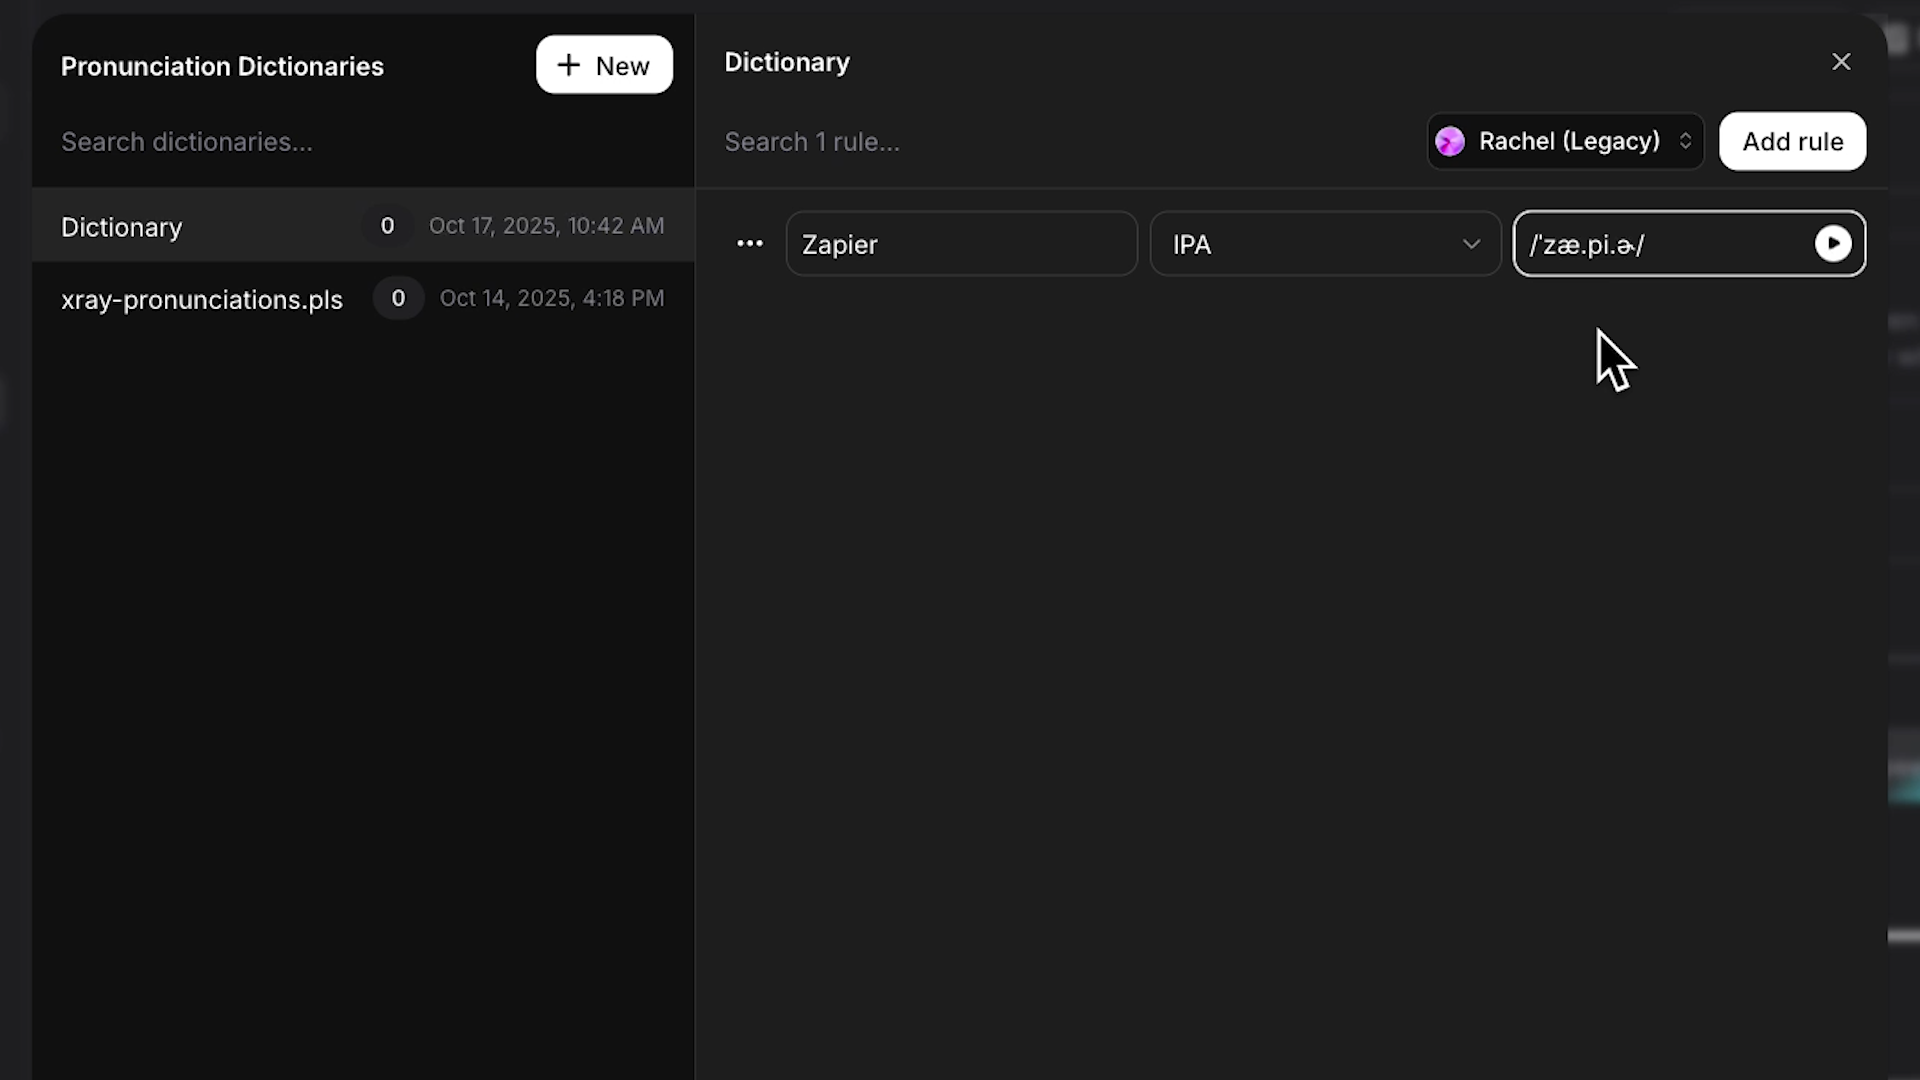
Task: Click the Search dictionaries field
Action: click(186, 141)
